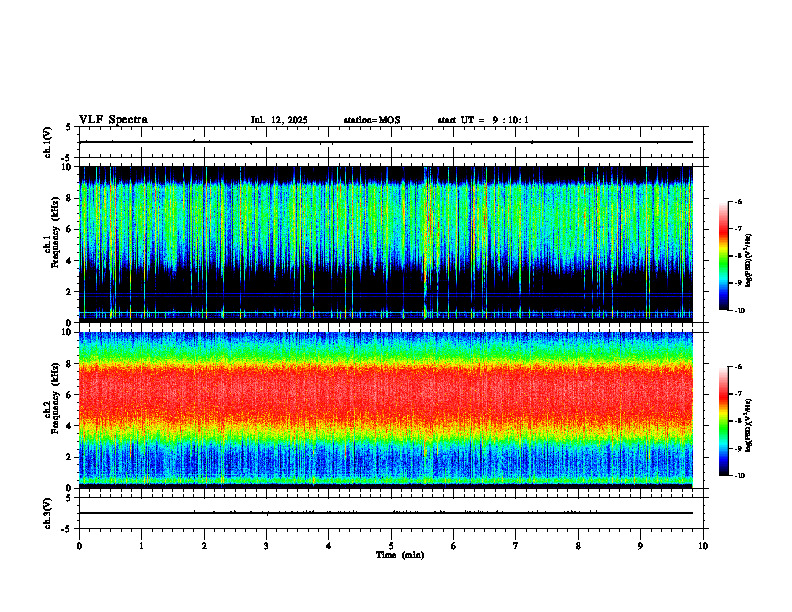Click the "7" minute tick label
The image size is (792, 612).
[516, 546]
